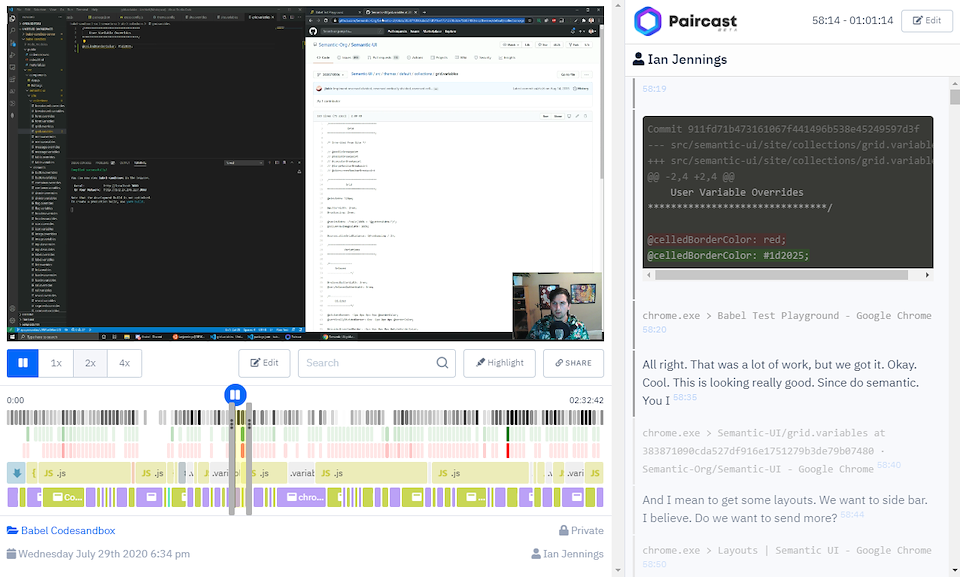Screen dimensions: 960x577
Task: Click into the Search input field
Action: click(365, 363)
